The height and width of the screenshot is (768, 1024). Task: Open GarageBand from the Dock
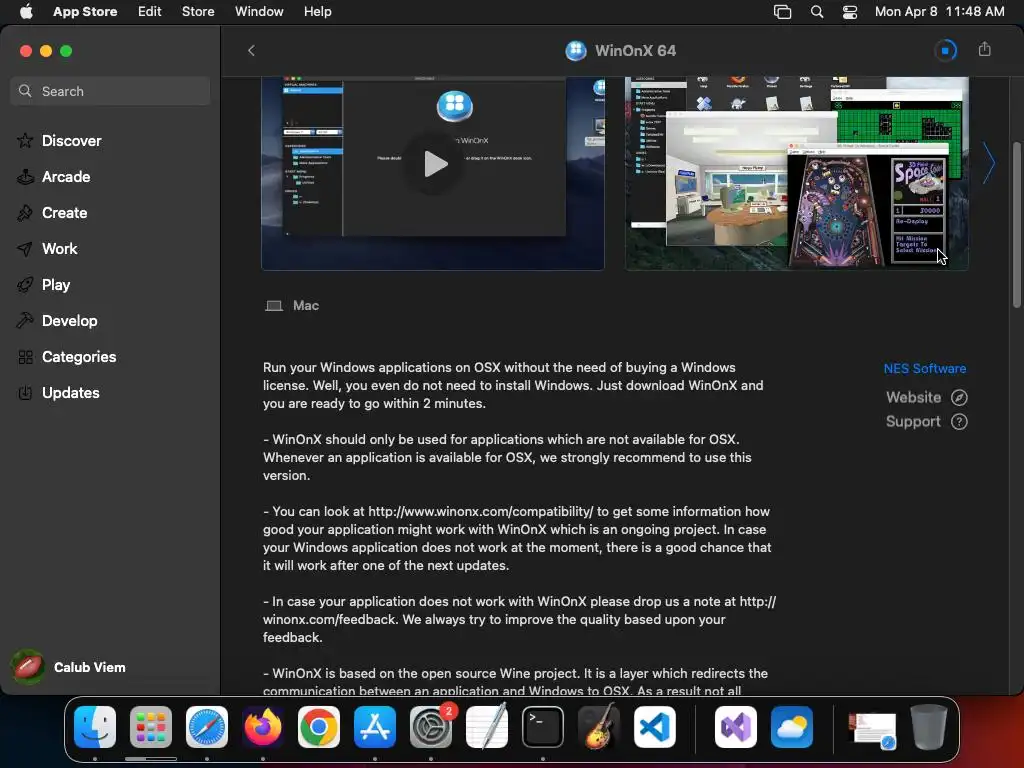click(x=599, y=726)
